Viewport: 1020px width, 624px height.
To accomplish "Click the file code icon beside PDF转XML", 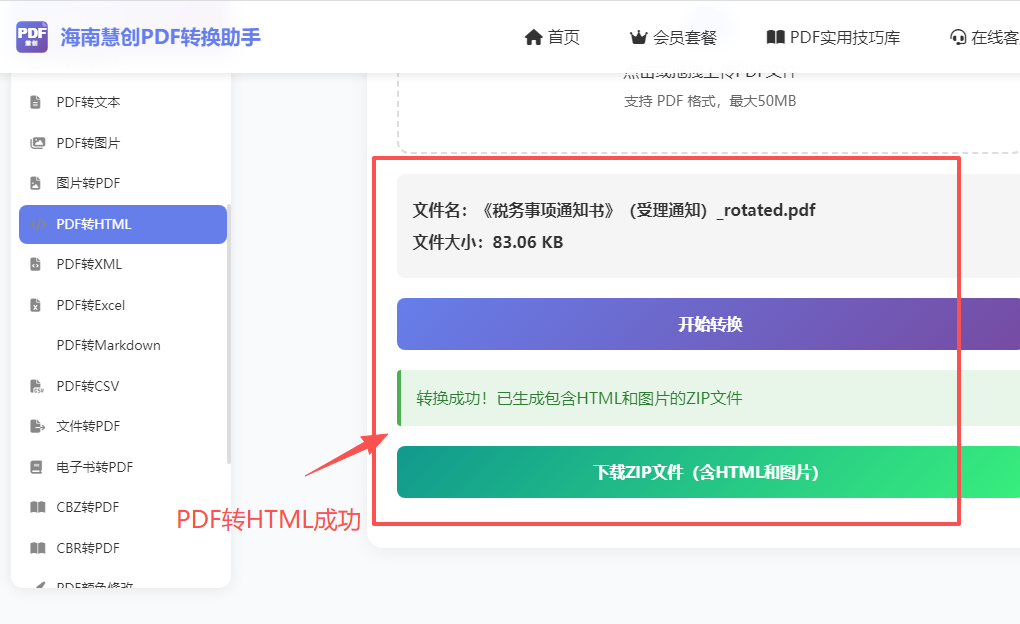I will (x=36, y=264).
